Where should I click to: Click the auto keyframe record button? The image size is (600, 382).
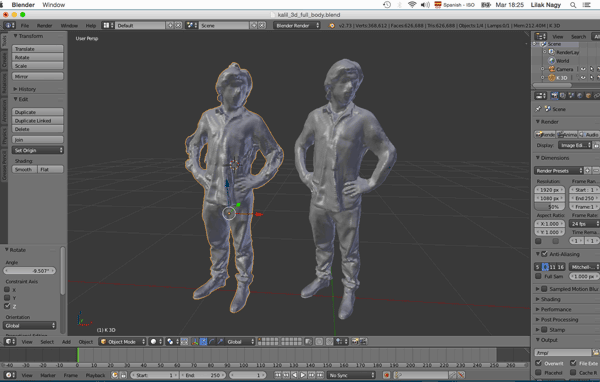tap(386, 375)
